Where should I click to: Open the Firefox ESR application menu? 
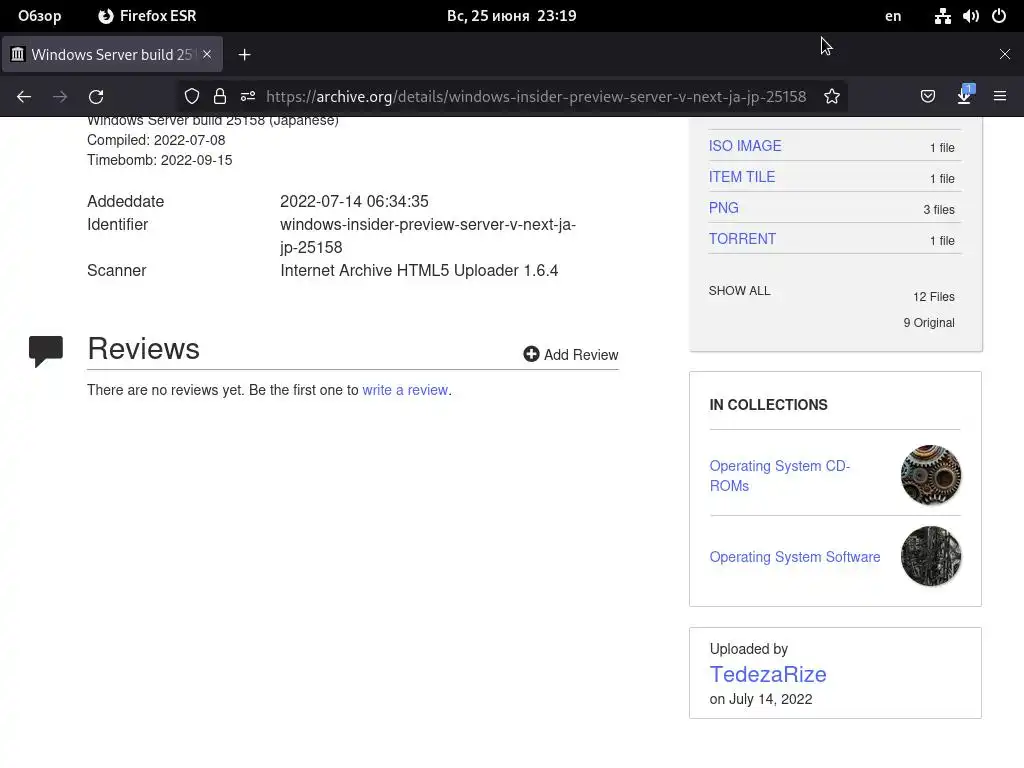point(147,16)
